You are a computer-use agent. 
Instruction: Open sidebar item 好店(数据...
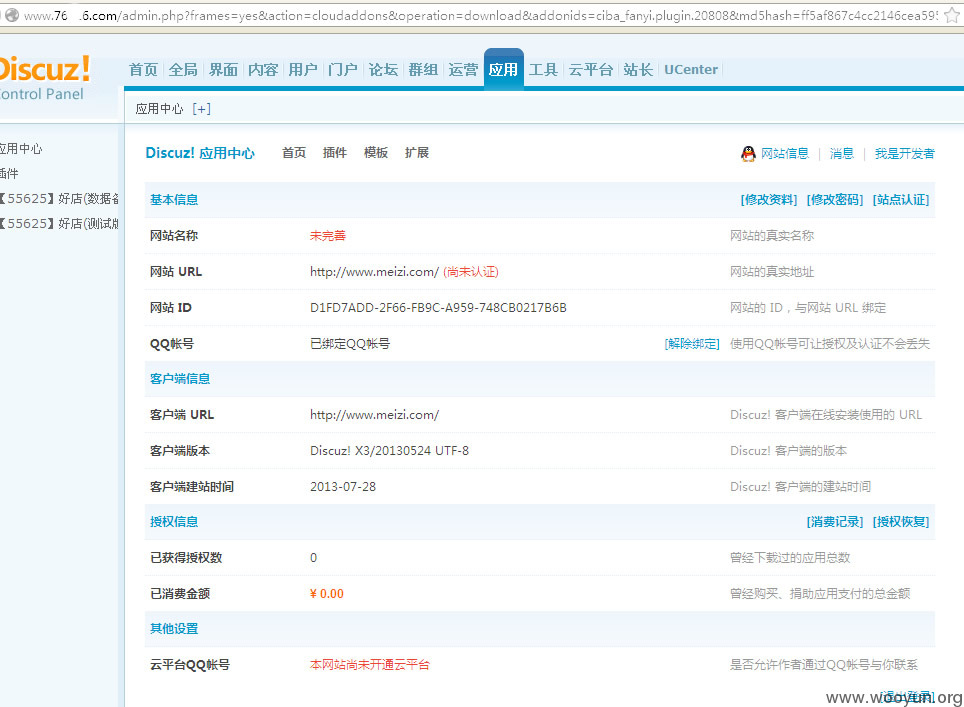(x=60, y=199)
